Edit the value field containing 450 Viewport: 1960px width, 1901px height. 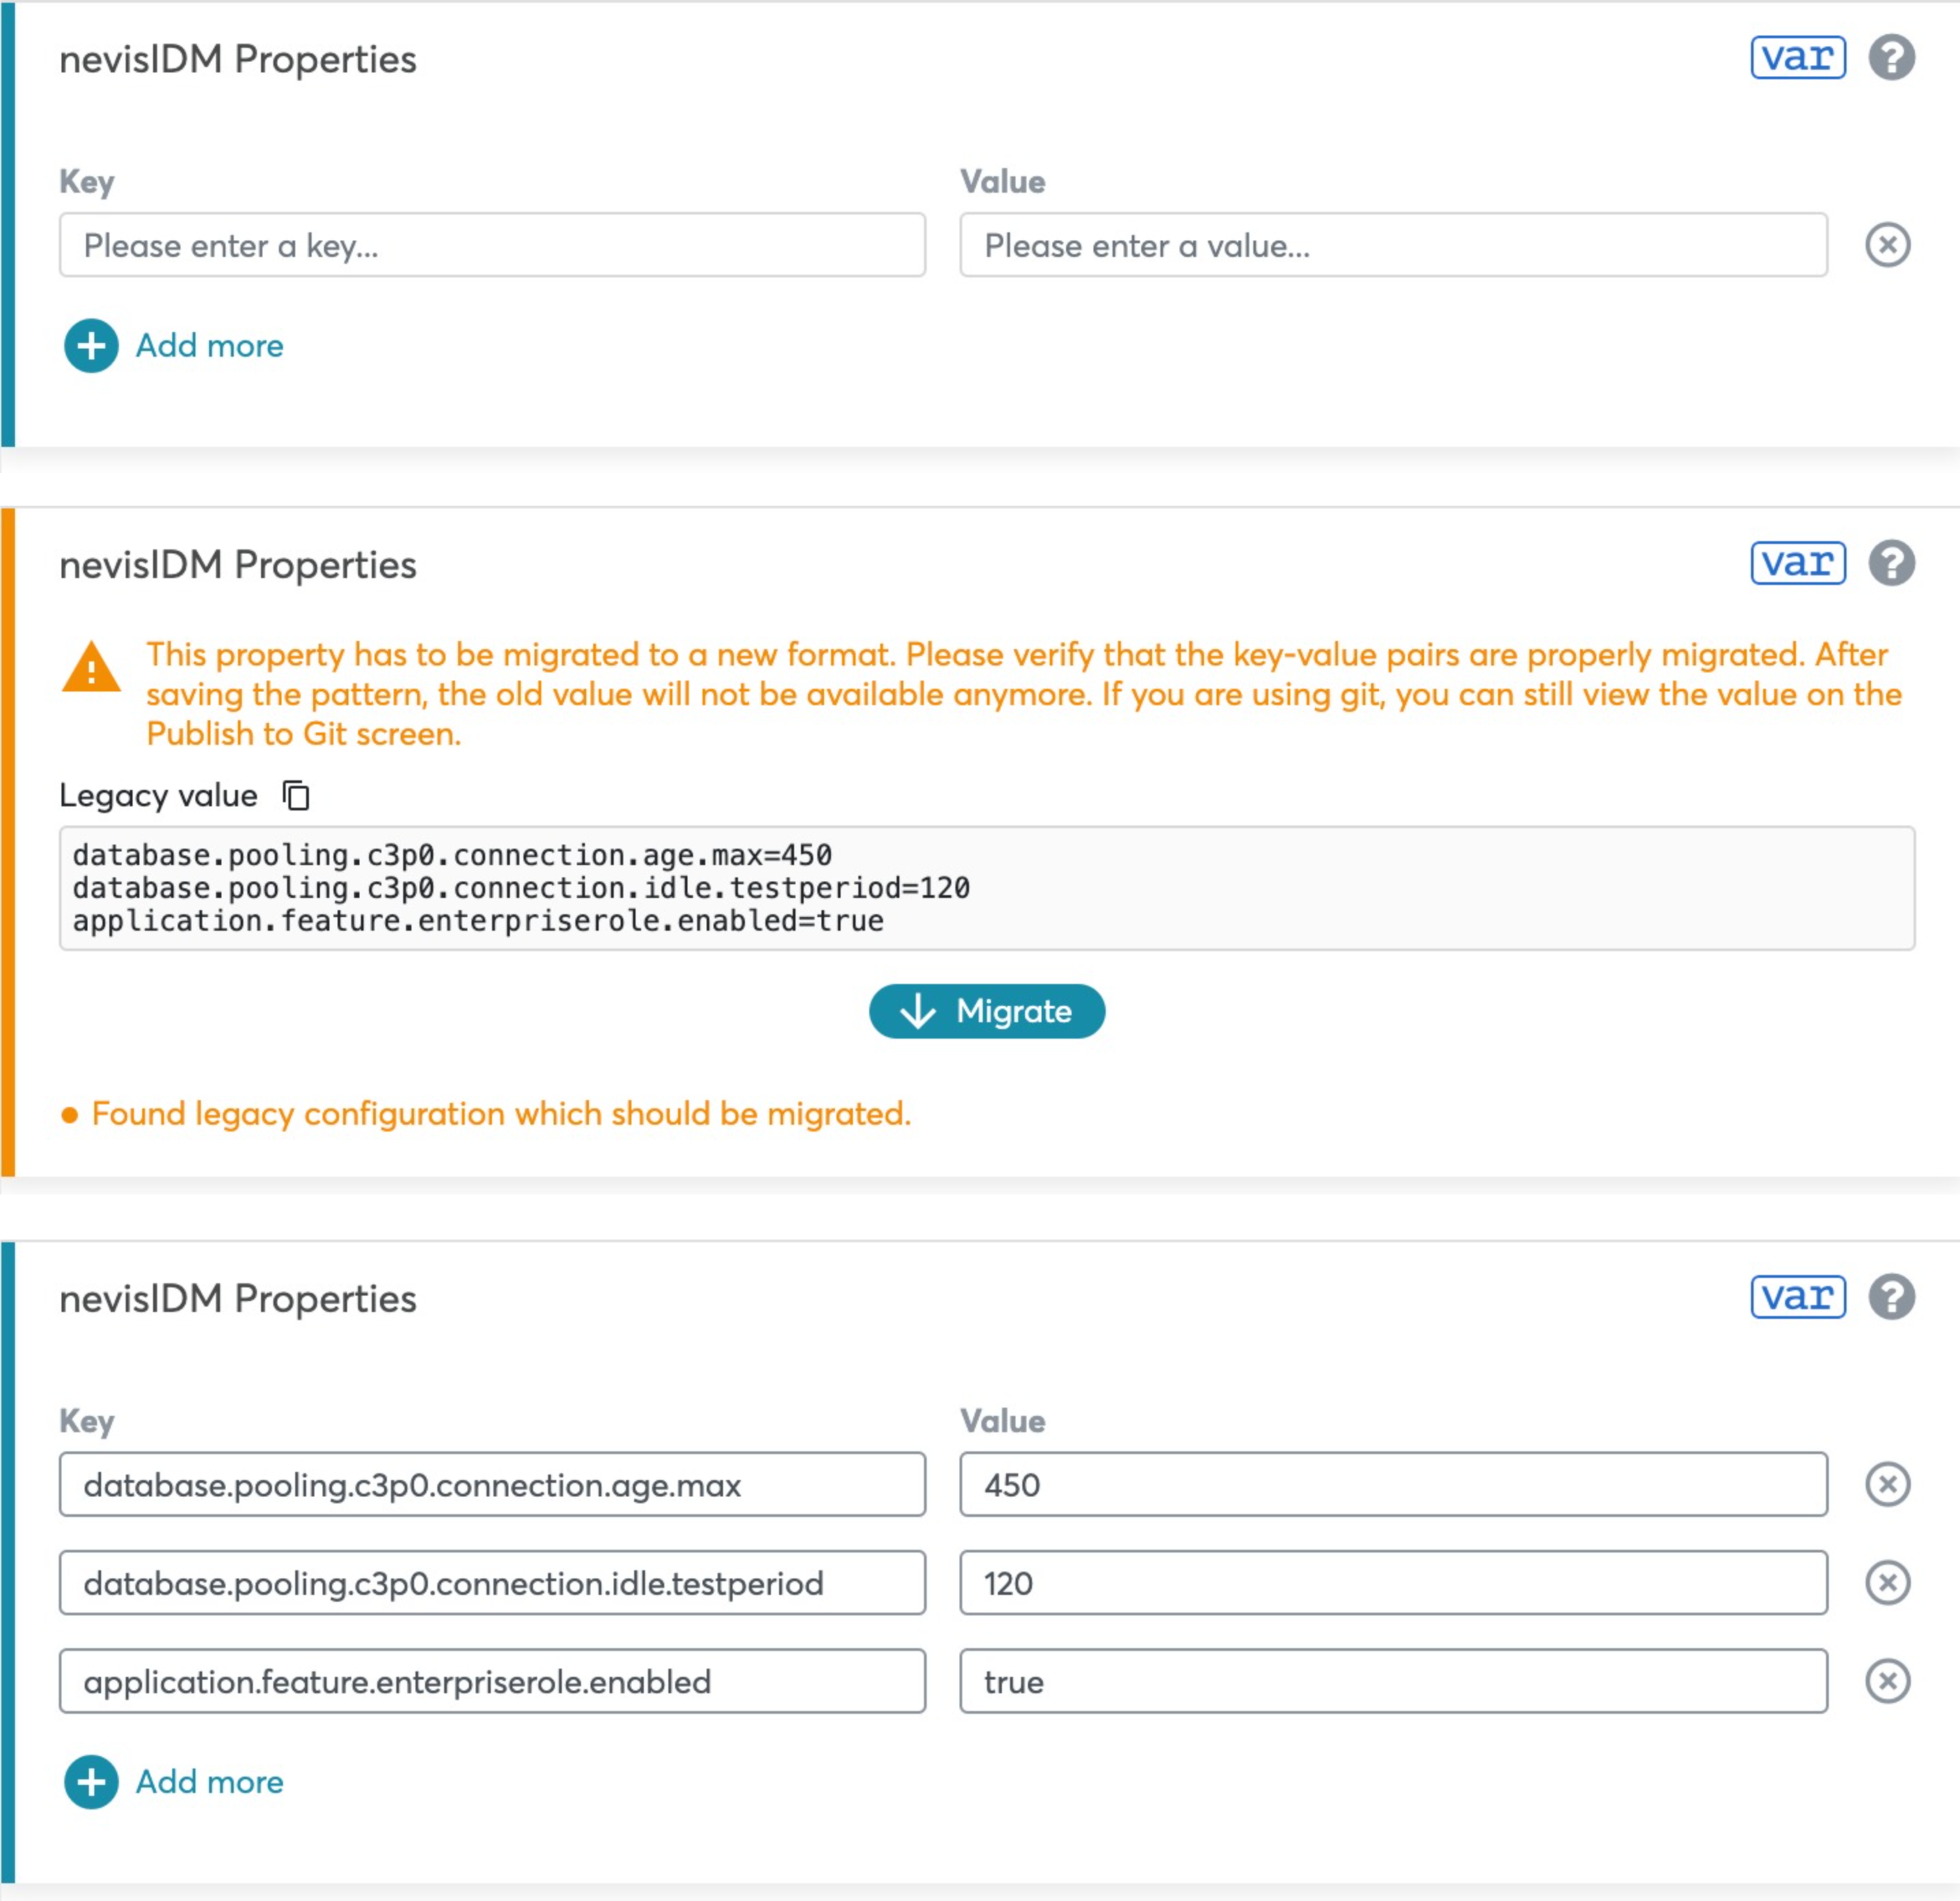tap(1393, 1484)
